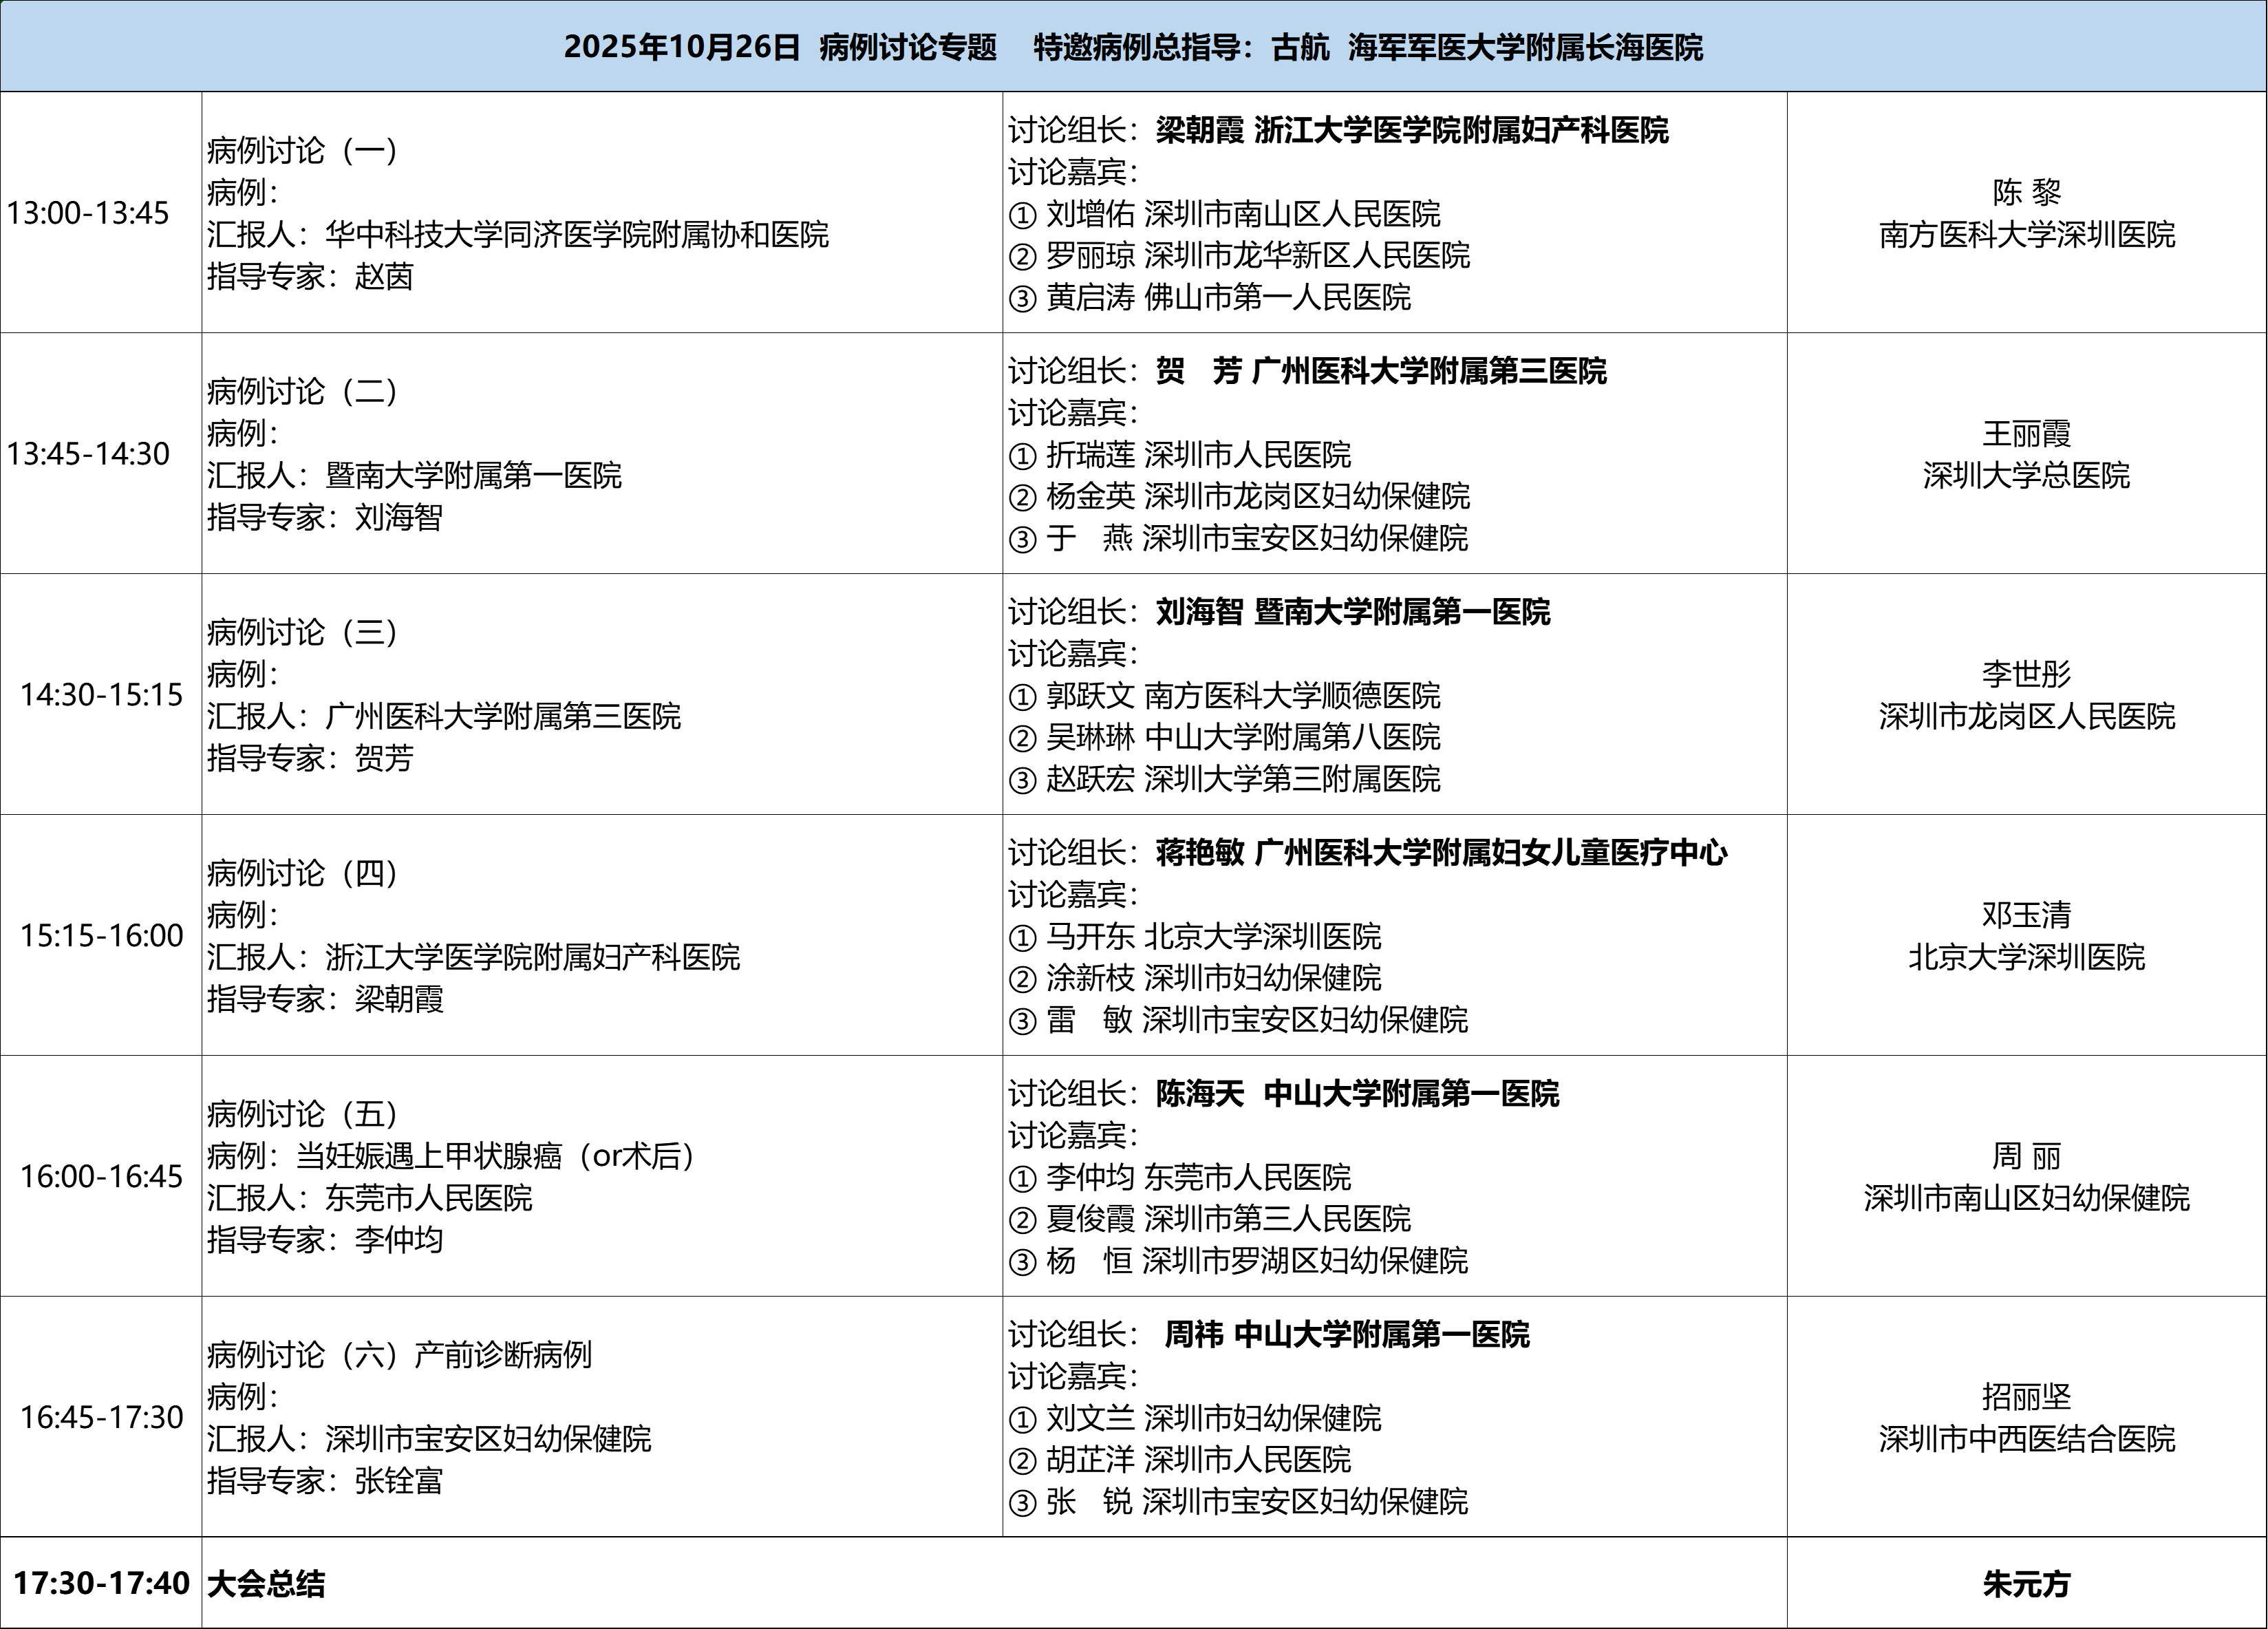Screen dimensions: 2268x1629
Task: Select speaker name 陈 黎
Action: [2026, 192]
